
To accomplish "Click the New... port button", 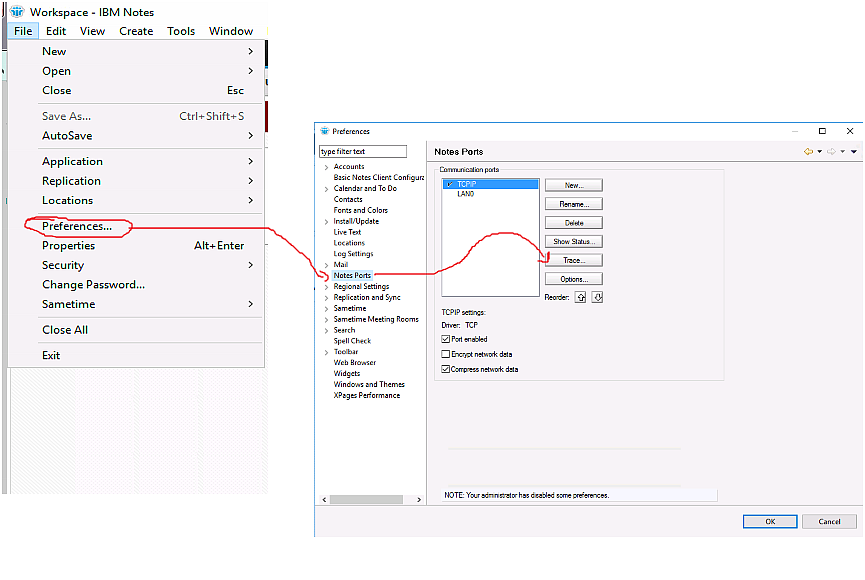I will 574,185.
